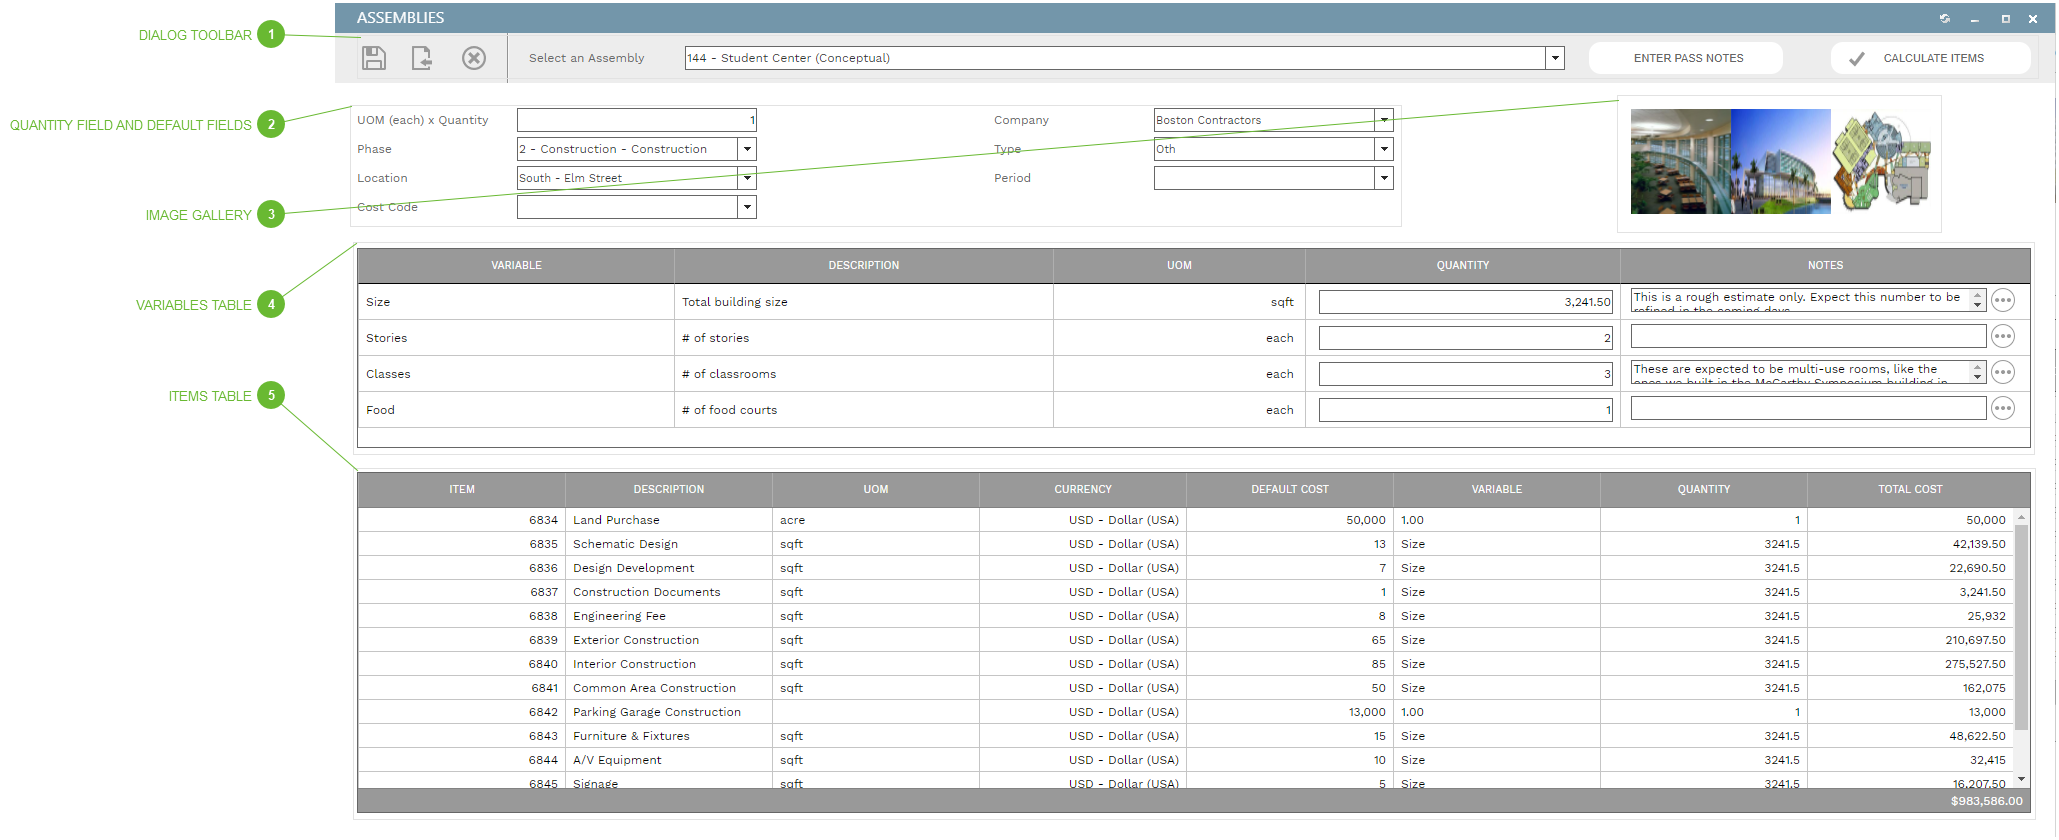Screen dimensions: 2059x840
Task: Click the Save floppy disk icon
Action: (374, 58)
